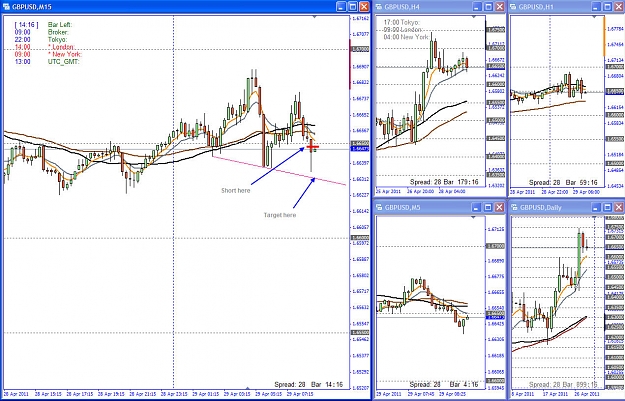Close the GBPUSD,H4 chart window
The image size is (625, 401).
click(499, 6)
